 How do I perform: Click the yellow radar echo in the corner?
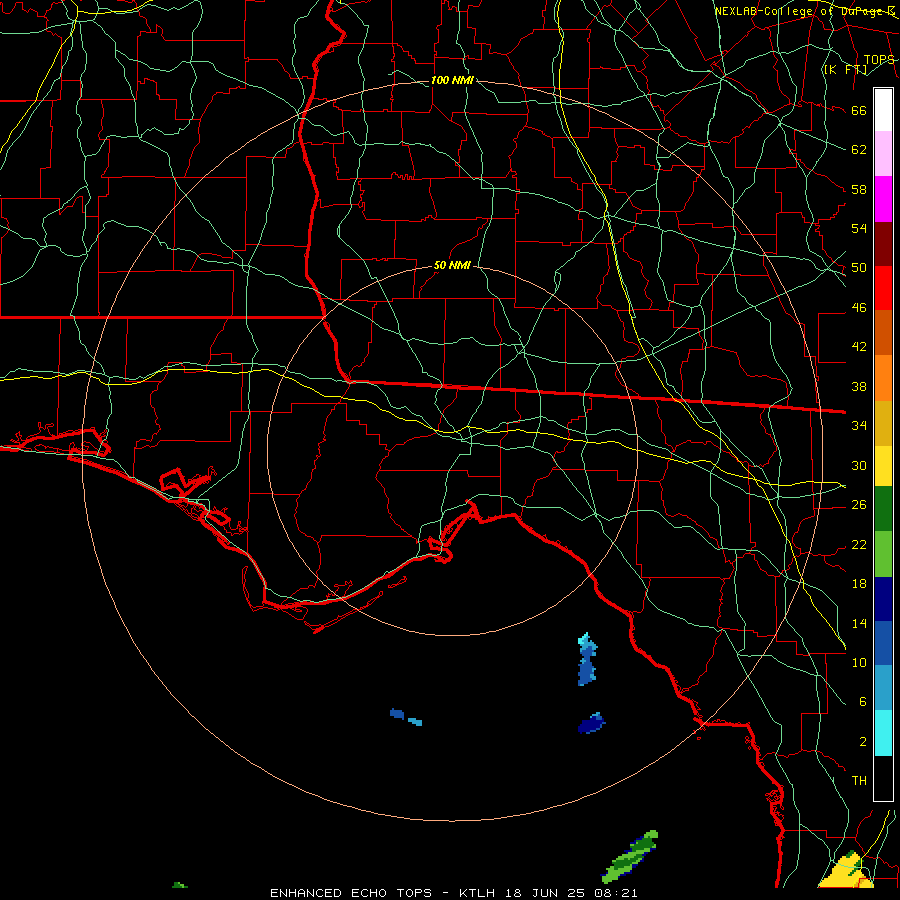coord(845,870)
